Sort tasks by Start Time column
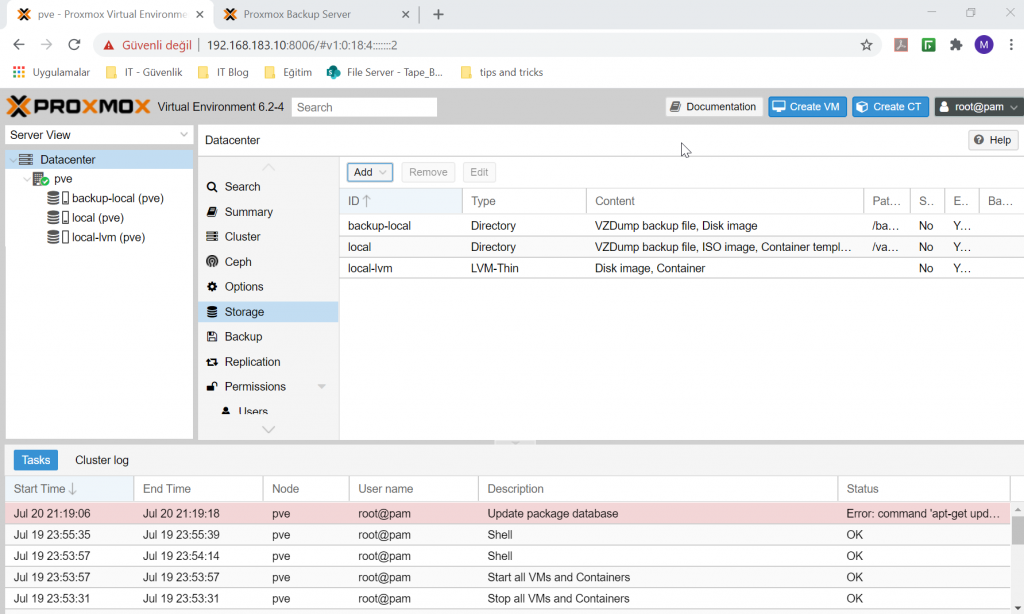The image size is (1024, 614). point(69,489)
